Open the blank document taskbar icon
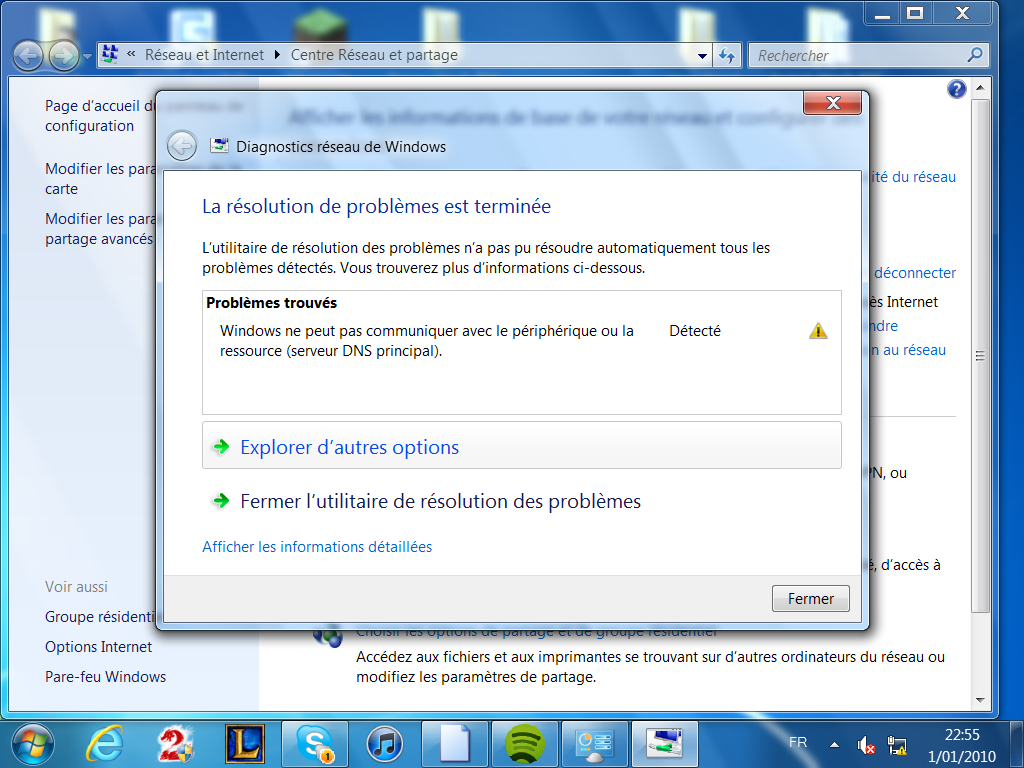 point(455,744)
